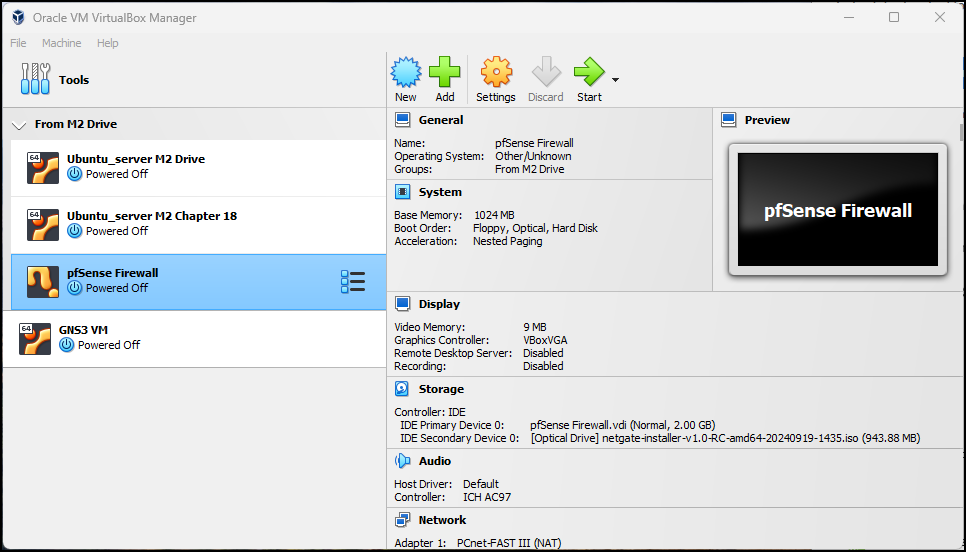This screenshot has width=966, height=552.
Task: Click the VBoxVGA graphics controller value
Action: click(545, 340)
